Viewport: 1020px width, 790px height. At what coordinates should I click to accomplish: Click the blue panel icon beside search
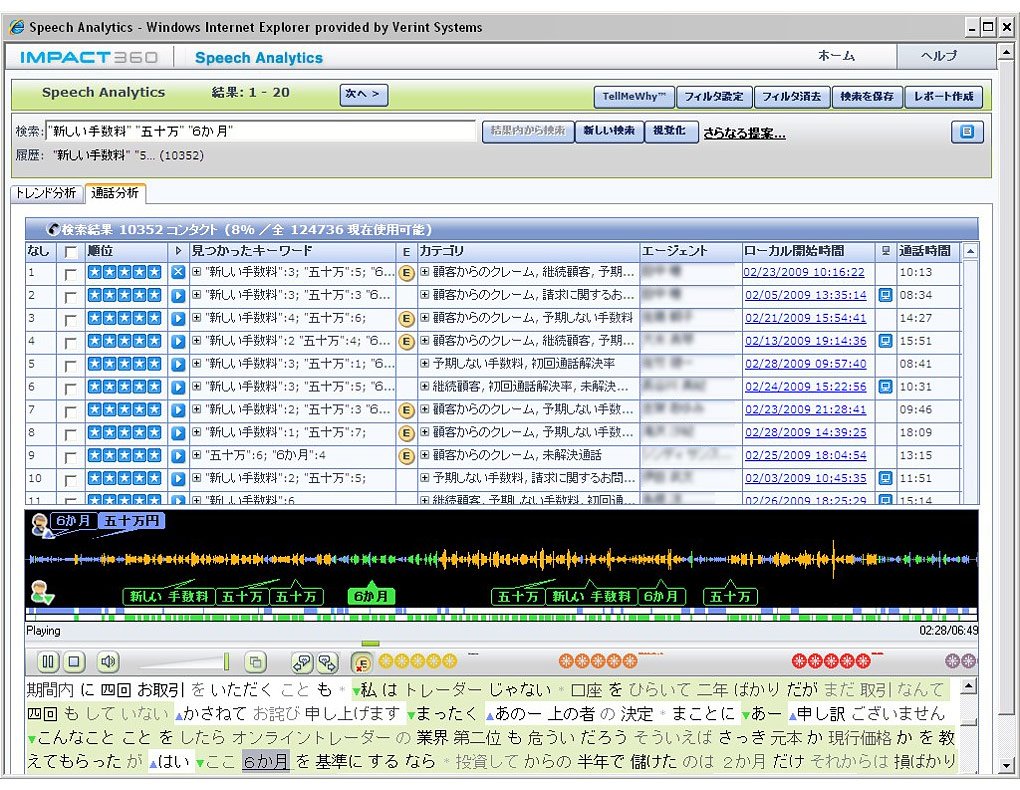pos(967,131)
